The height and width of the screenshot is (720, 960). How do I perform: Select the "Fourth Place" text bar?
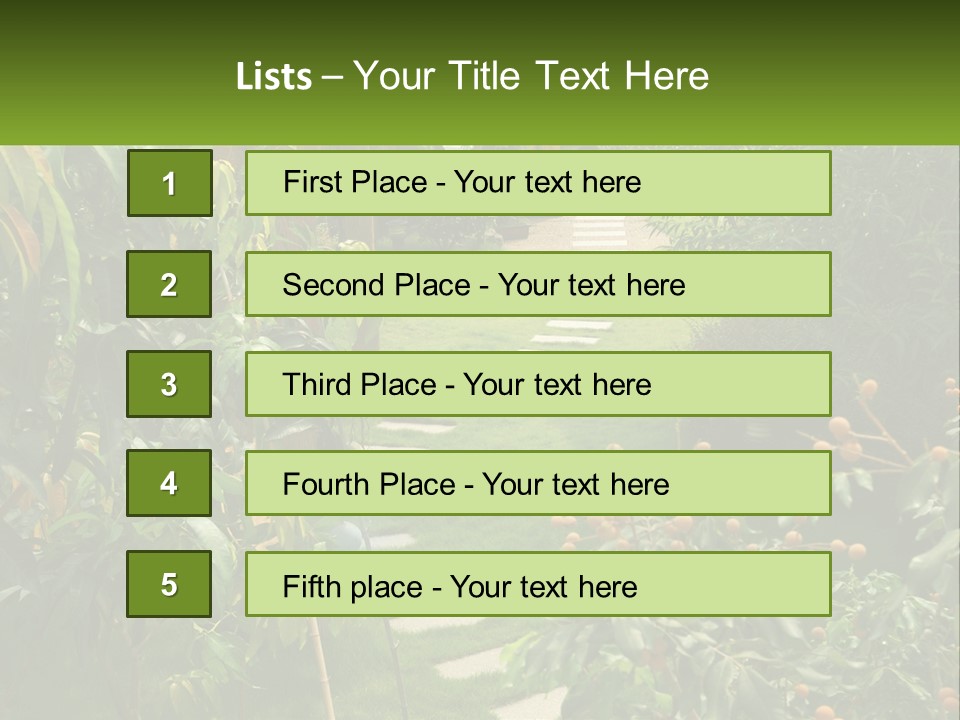tap(538, 484)
